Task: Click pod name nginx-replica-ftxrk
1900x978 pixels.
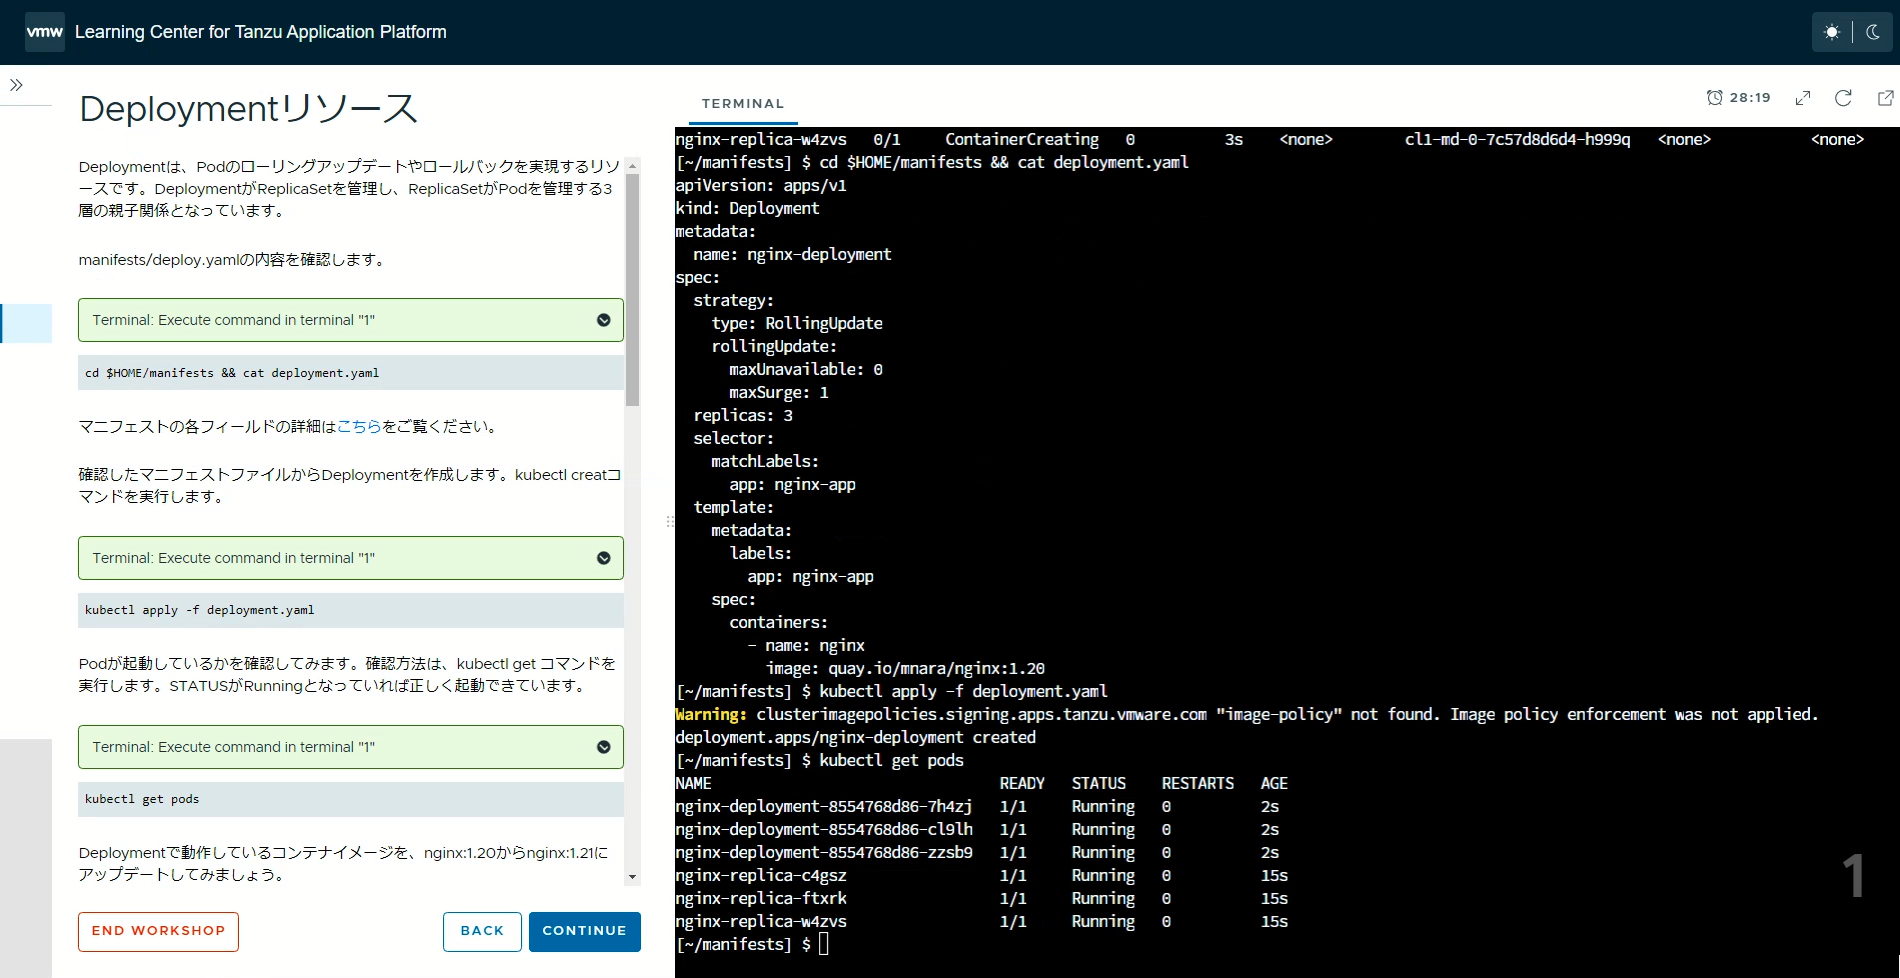Action: tap(761, 899)
